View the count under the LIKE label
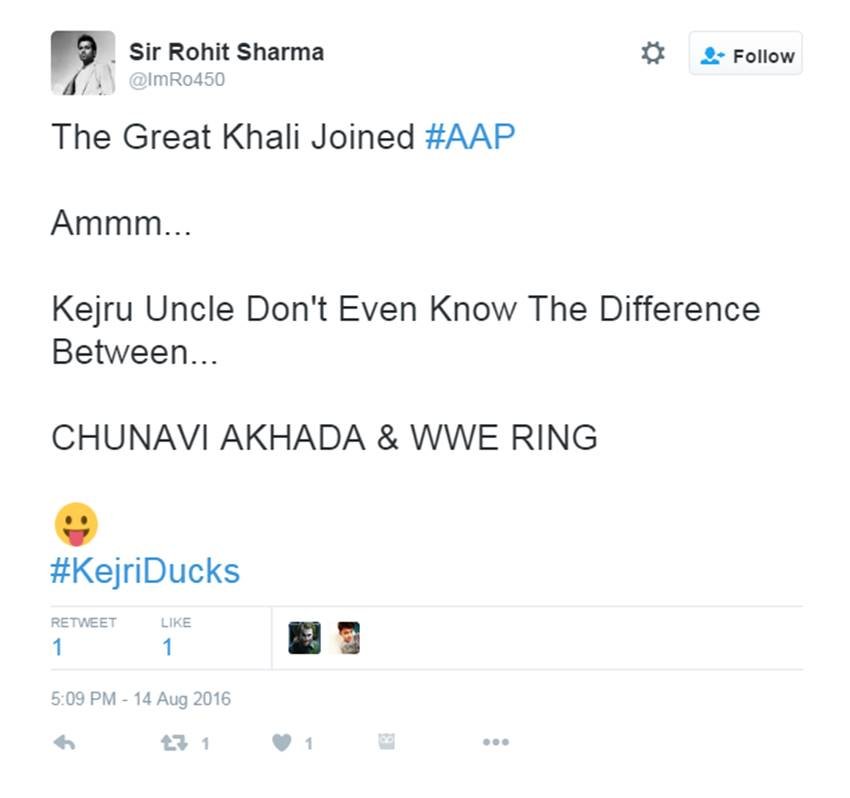 (167, 647)
